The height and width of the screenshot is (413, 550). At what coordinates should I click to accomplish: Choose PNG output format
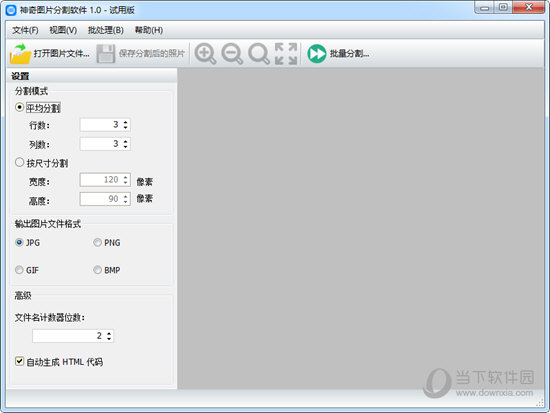pos(98,242)
